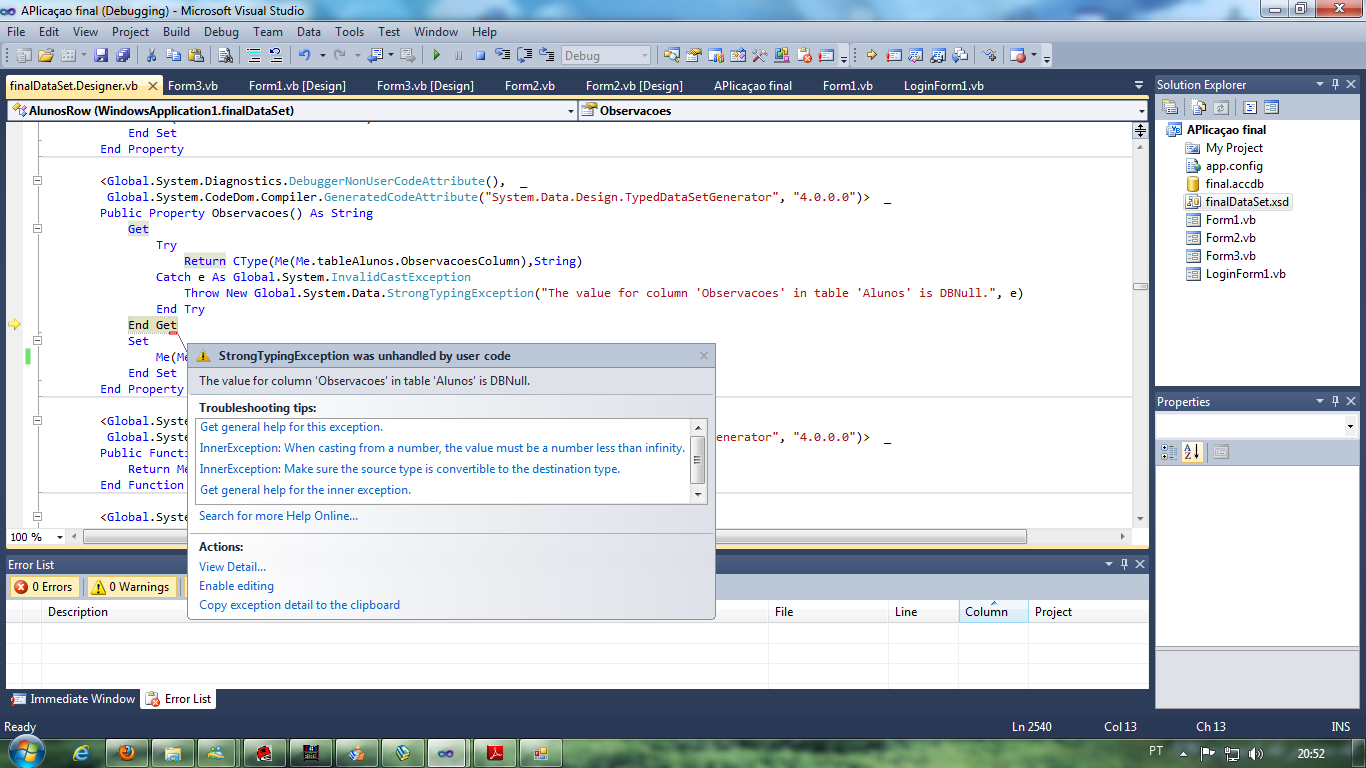Toggle the 0 Errors filter button
The height and width of the screenshot is (768, 1366).
pyautogui.click(x=43, y=587)
